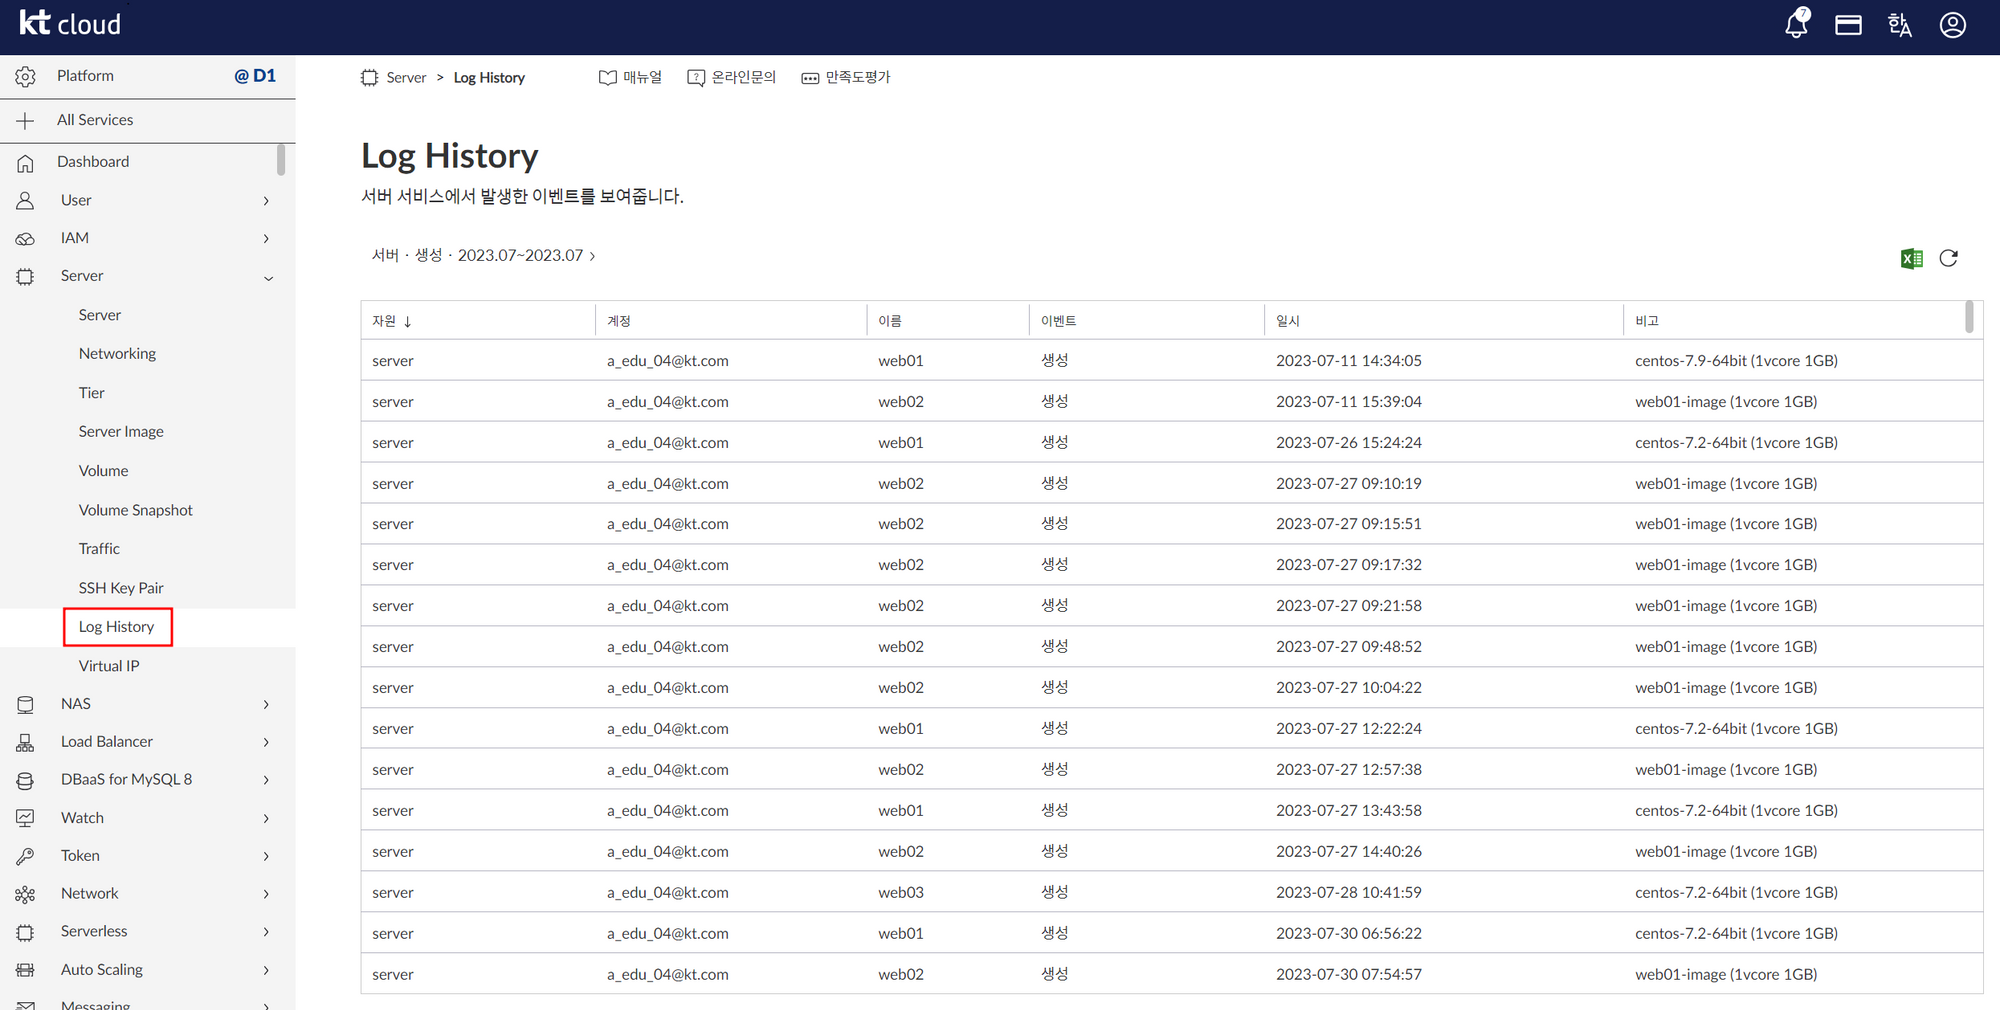Viewport: 2000px width, 1010px height.
Task: Expand the IAM menu chevron
Action: (x=266, y=239)
